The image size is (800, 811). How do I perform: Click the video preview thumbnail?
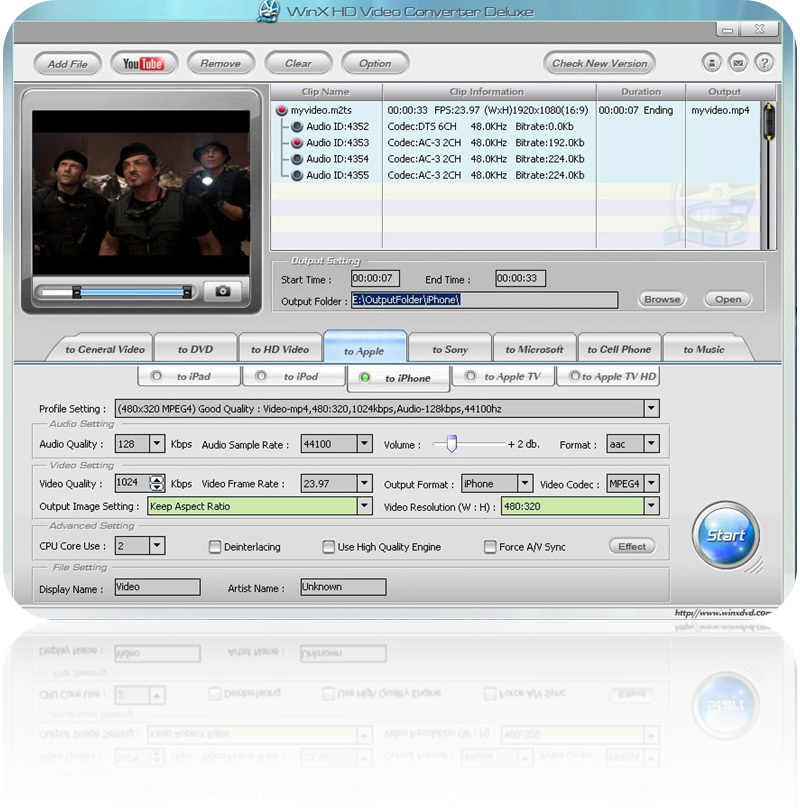coord(141,192)
